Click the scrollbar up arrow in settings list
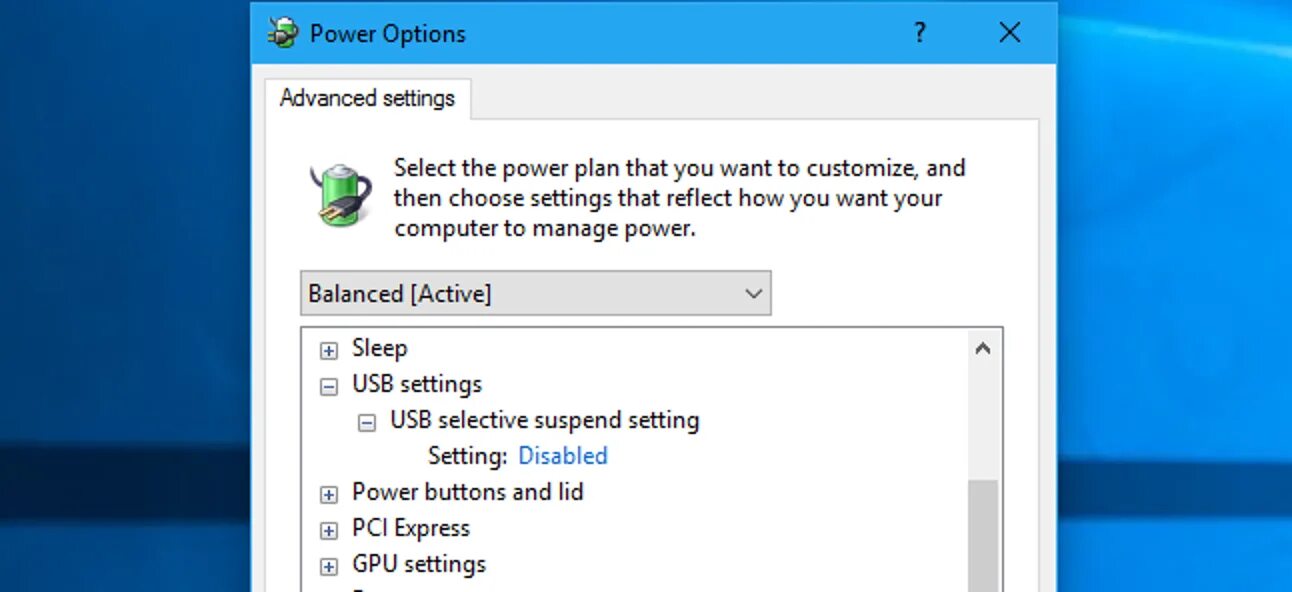The width and height of the screenshot is (1292, 592). [x=983, y=349]
